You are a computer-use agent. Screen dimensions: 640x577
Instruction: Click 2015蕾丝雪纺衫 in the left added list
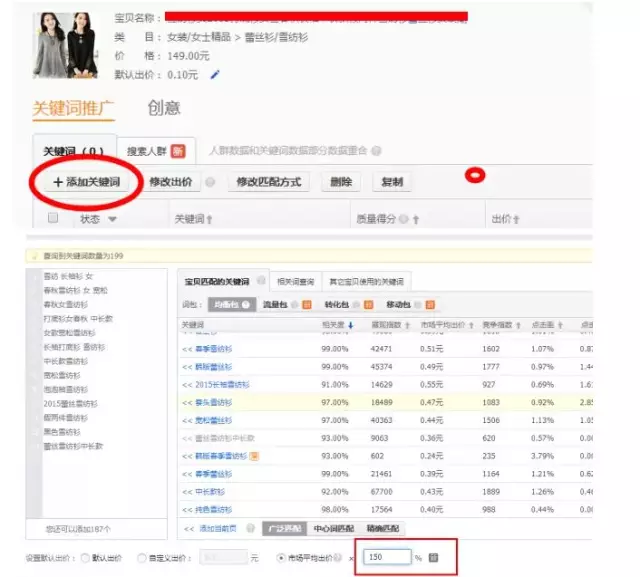(71, 404)
